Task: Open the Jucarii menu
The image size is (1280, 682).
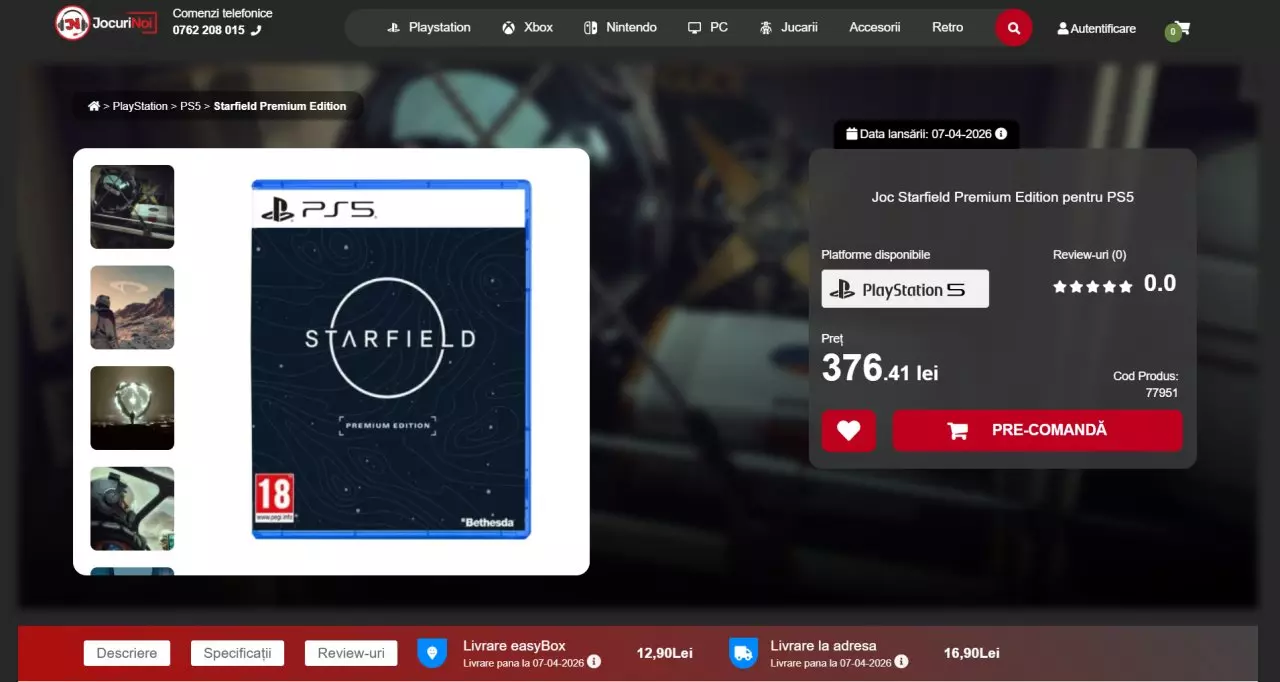Action: point(788,28)
